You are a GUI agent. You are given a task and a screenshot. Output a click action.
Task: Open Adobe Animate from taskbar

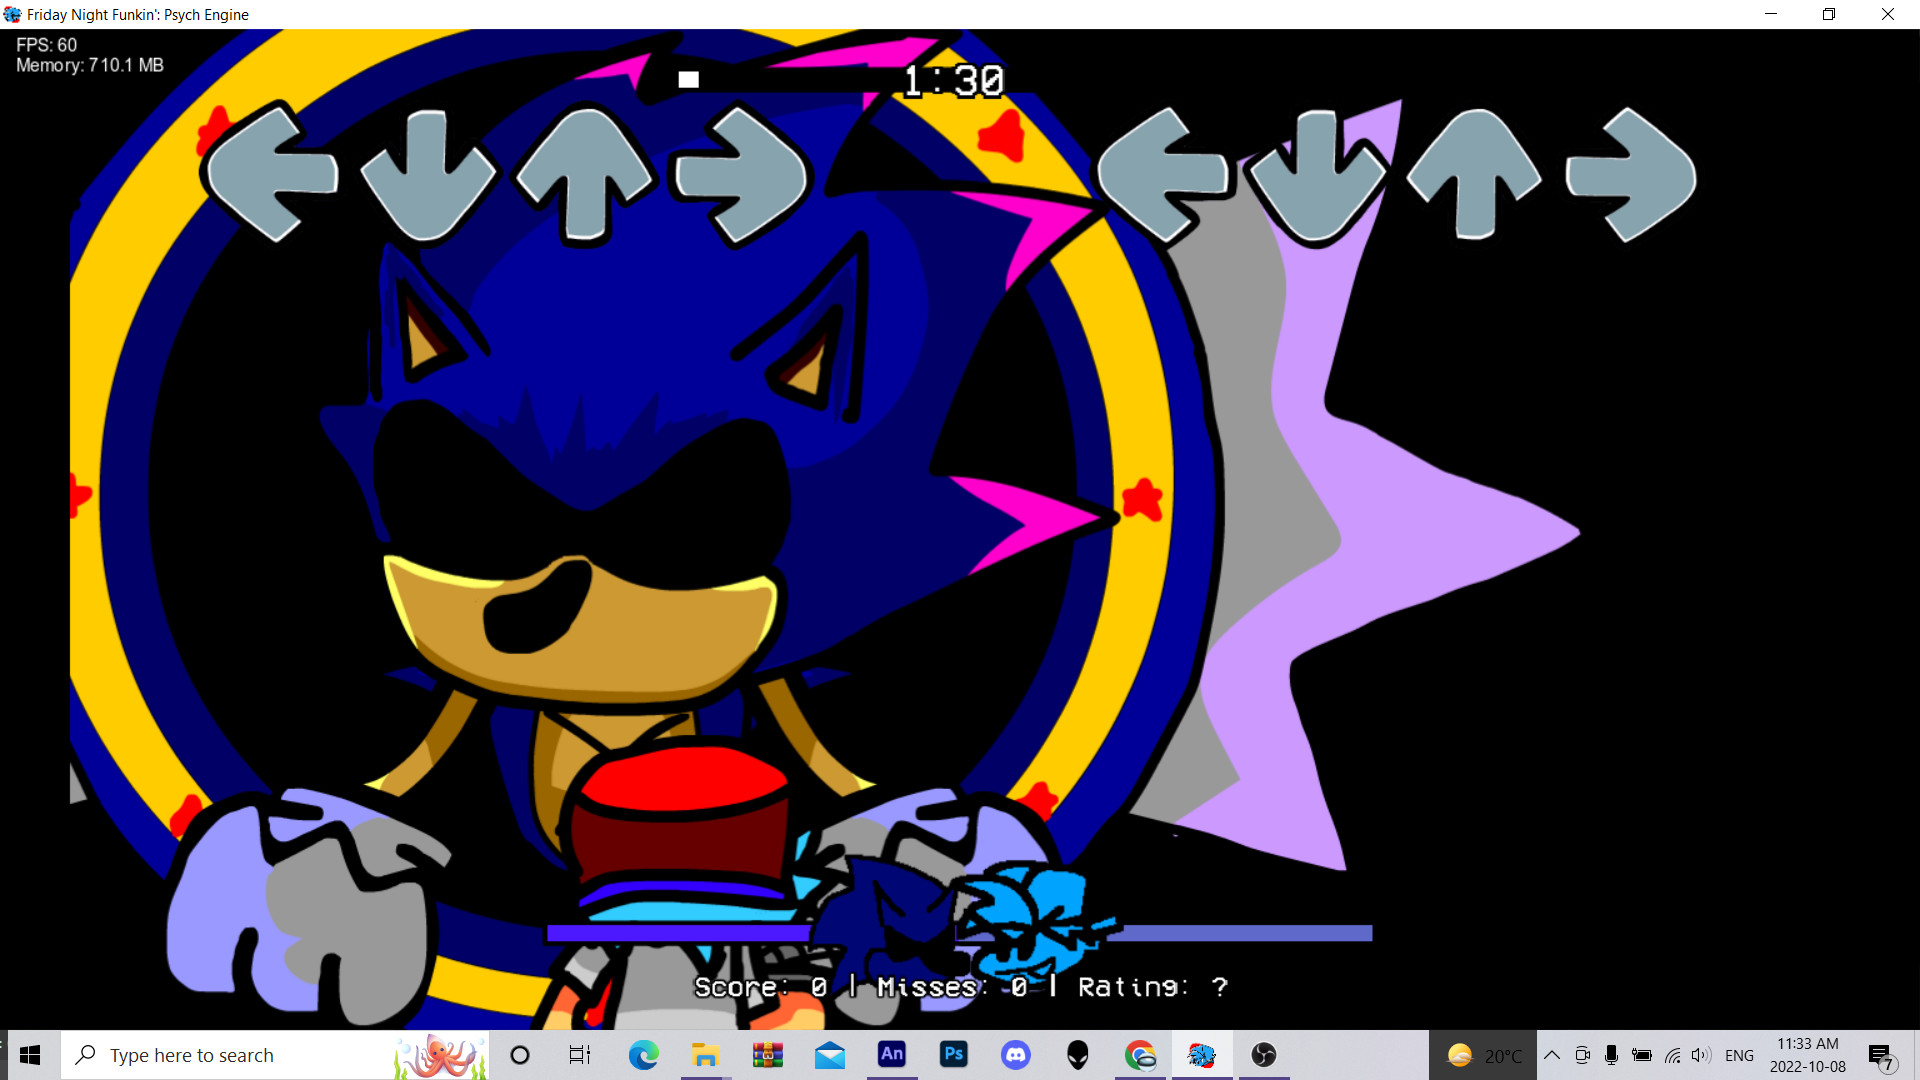[x=891, y=1055]
